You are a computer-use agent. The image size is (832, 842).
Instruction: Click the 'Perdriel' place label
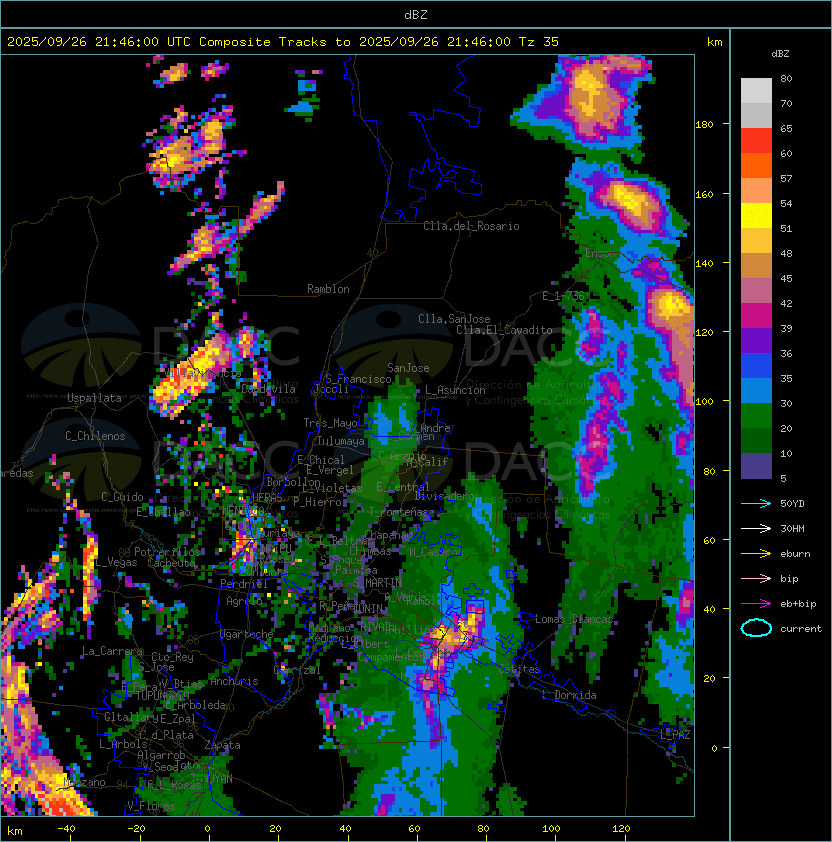[244, 584]
